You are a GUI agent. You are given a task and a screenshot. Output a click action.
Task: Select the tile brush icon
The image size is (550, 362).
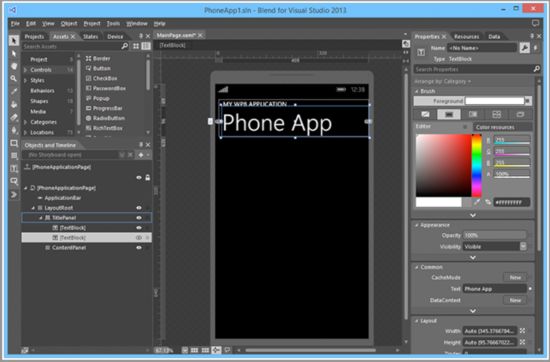click(497, 114)
